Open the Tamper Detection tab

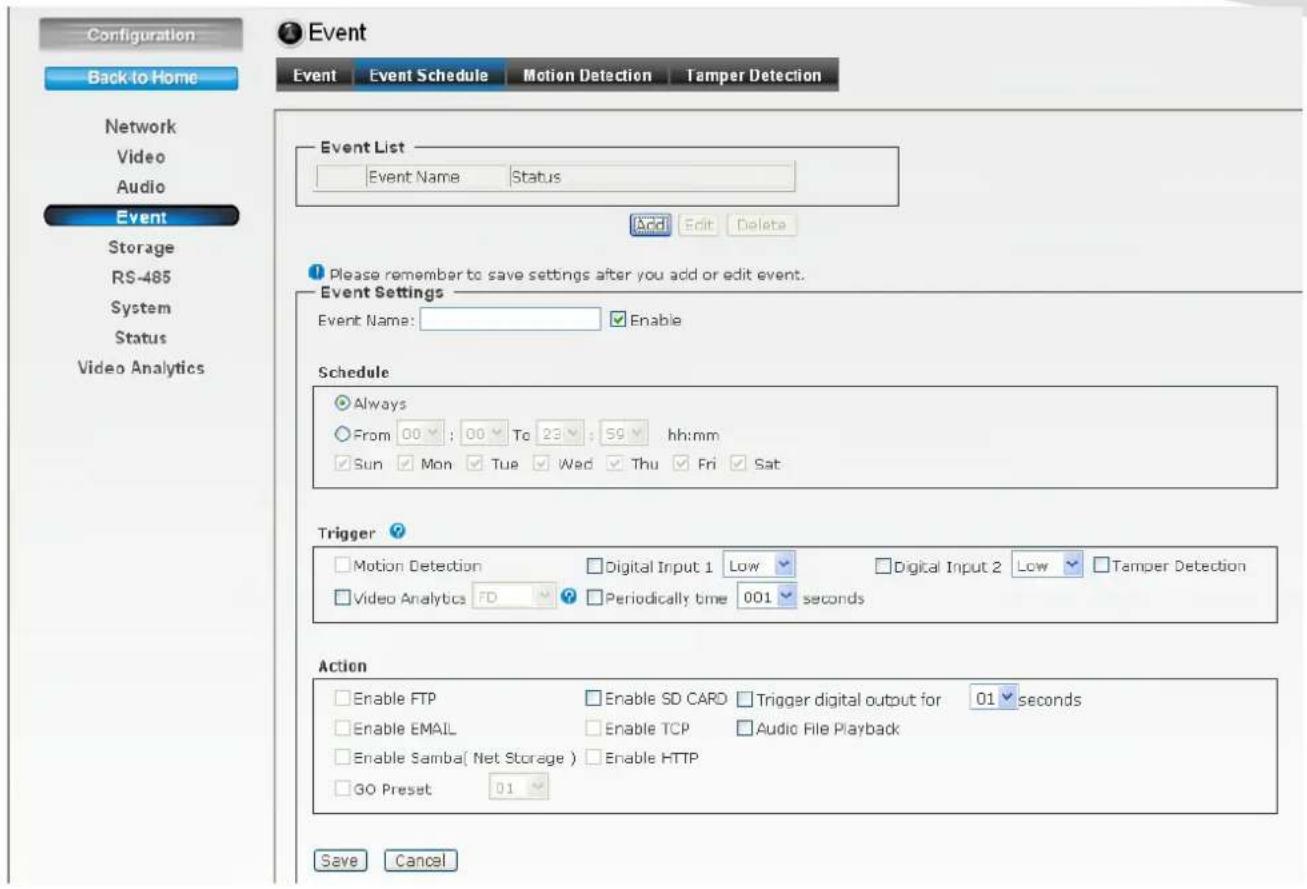pyautogui.click(x=754, y=76)
